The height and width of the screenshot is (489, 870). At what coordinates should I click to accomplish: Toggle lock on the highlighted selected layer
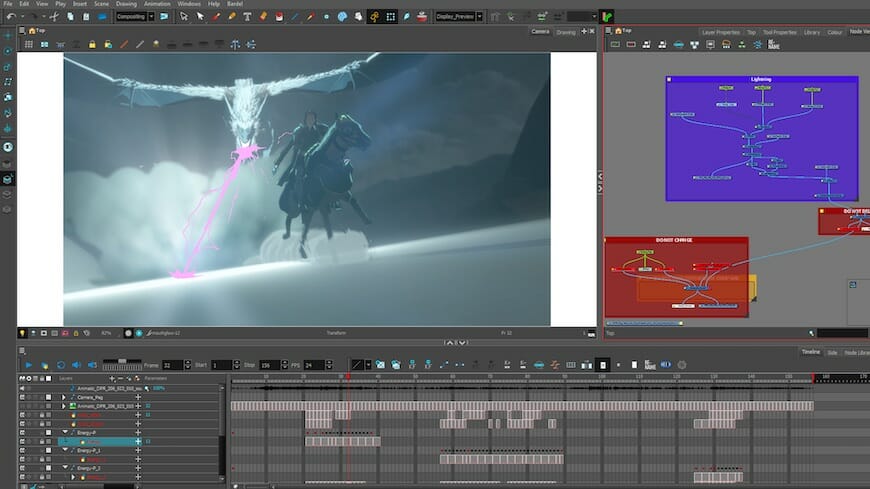[x=42, y=442]
